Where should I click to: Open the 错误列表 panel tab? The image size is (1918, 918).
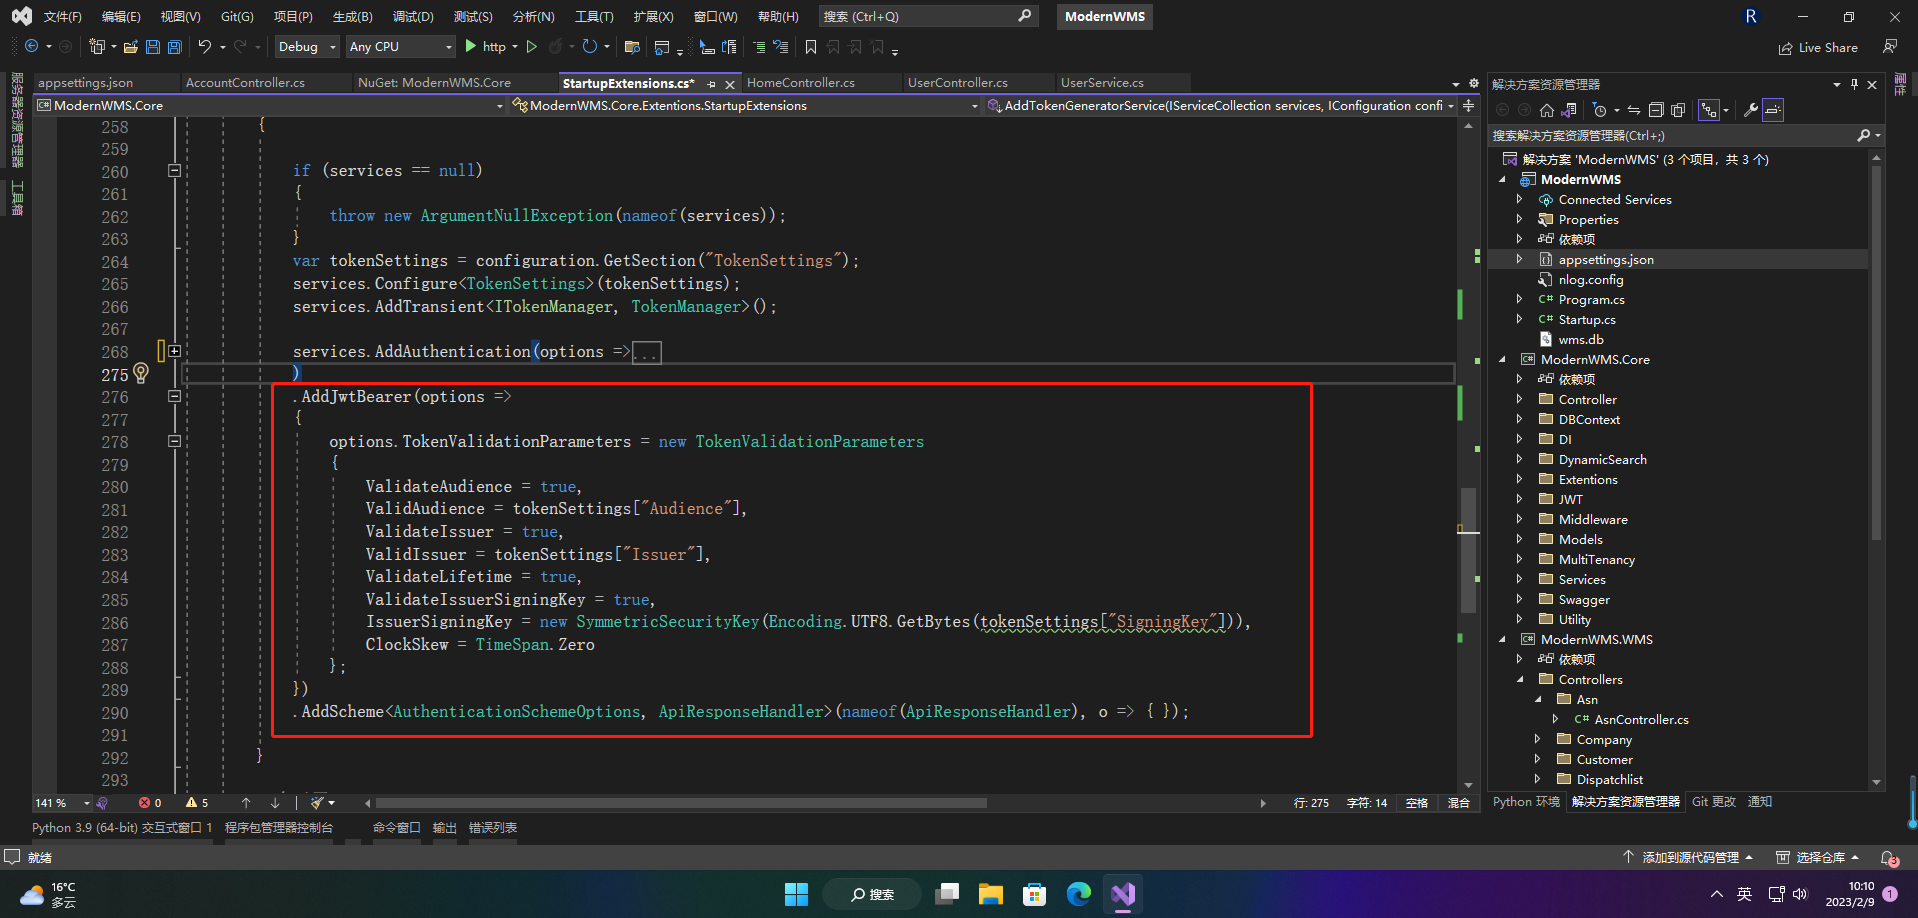point(493,828)
